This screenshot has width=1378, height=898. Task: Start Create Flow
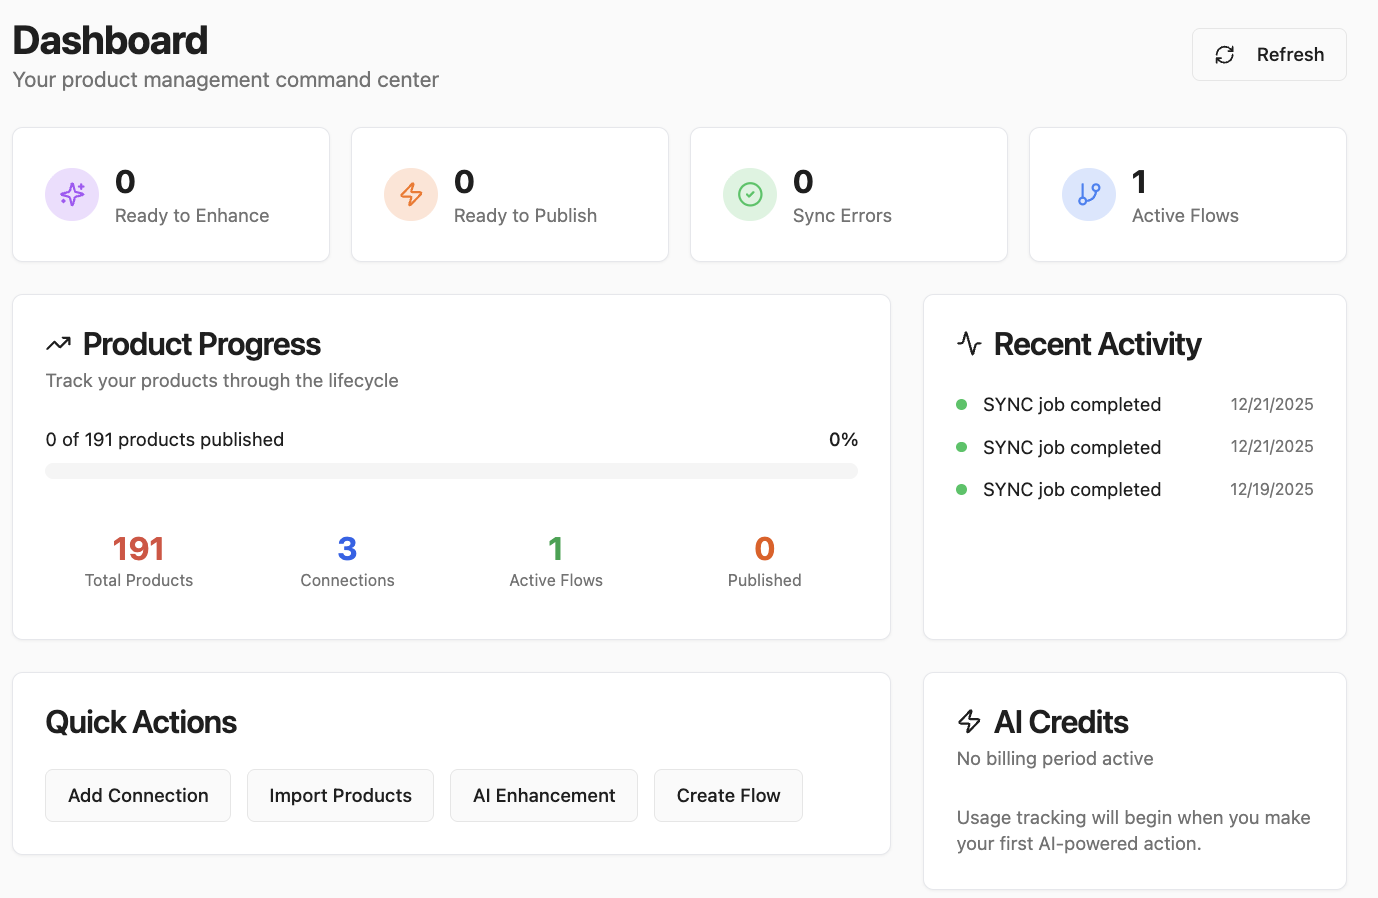point(728,795)
